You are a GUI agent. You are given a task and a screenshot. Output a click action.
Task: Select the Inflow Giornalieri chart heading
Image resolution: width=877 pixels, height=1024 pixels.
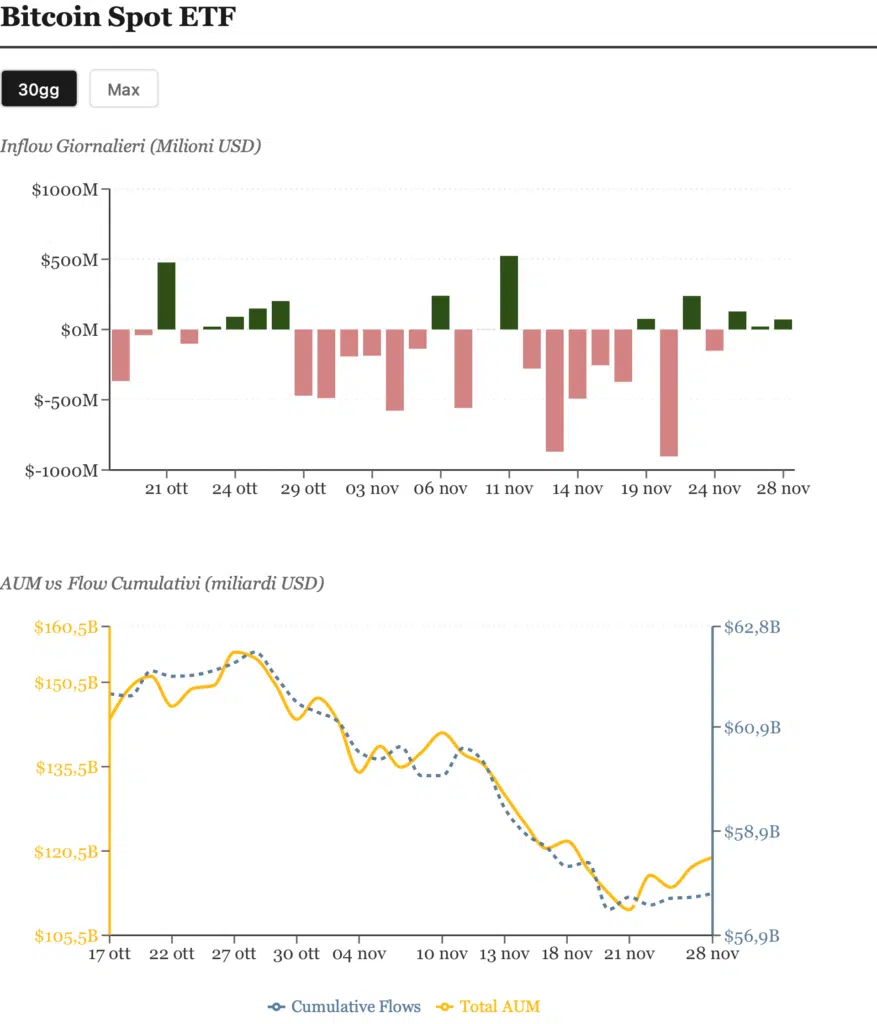tap(131, 146)
